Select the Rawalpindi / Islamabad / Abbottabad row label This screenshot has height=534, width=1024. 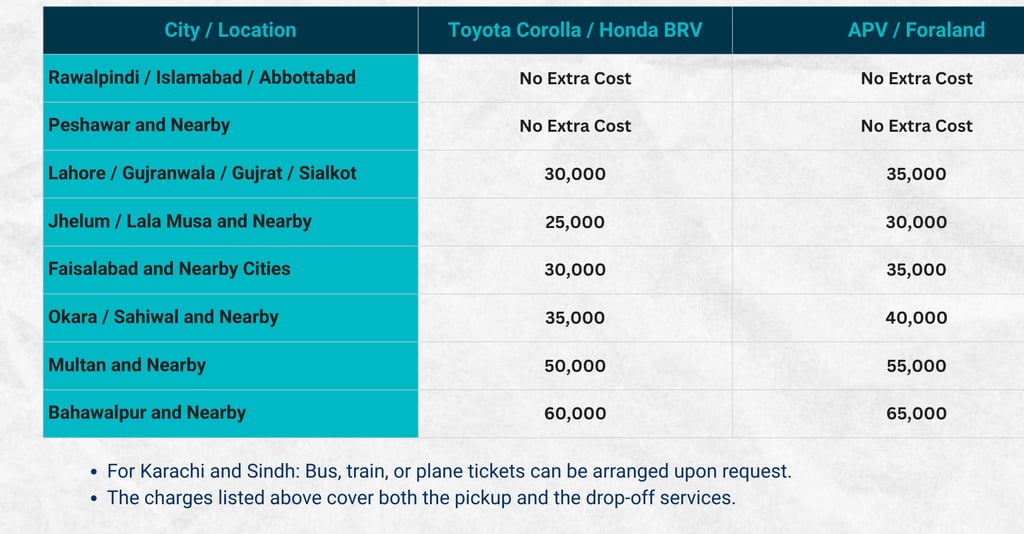tap(202, 78)
